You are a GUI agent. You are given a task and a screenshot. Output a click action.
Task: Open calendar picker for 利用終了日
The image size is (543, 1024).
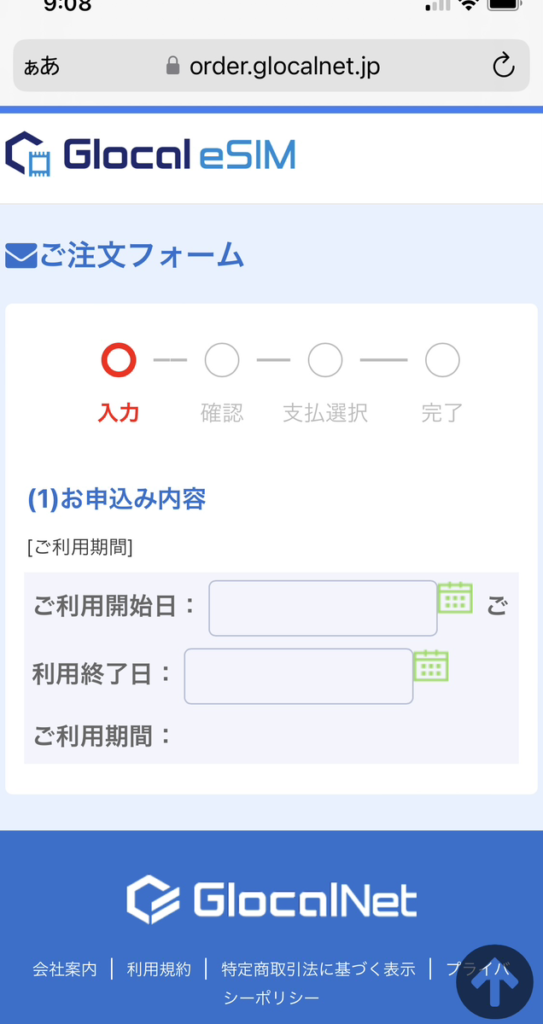click(431, 665)
